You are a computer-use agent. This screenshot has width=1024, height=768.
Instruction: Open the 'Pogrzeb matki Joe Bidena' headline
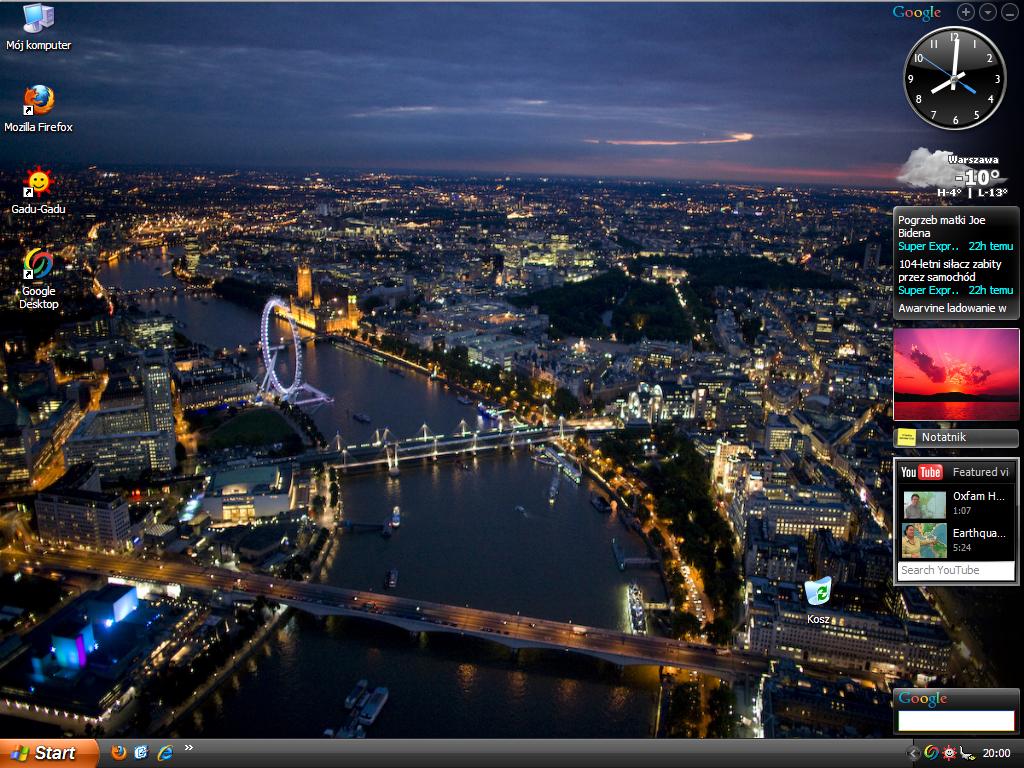[x=941, y=226]
